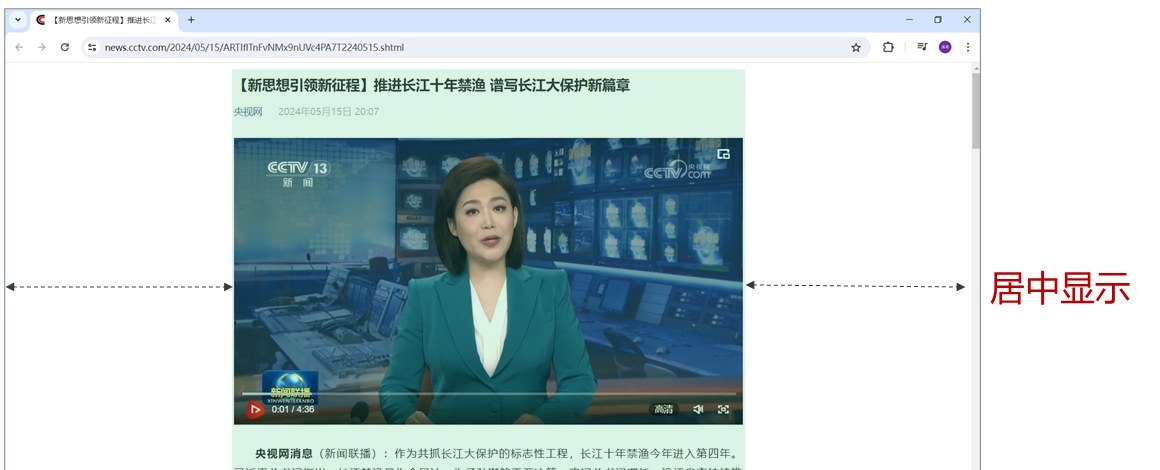The image size is (1160, 470).
Task: Minimize the Chrome window
Action: 910,20
